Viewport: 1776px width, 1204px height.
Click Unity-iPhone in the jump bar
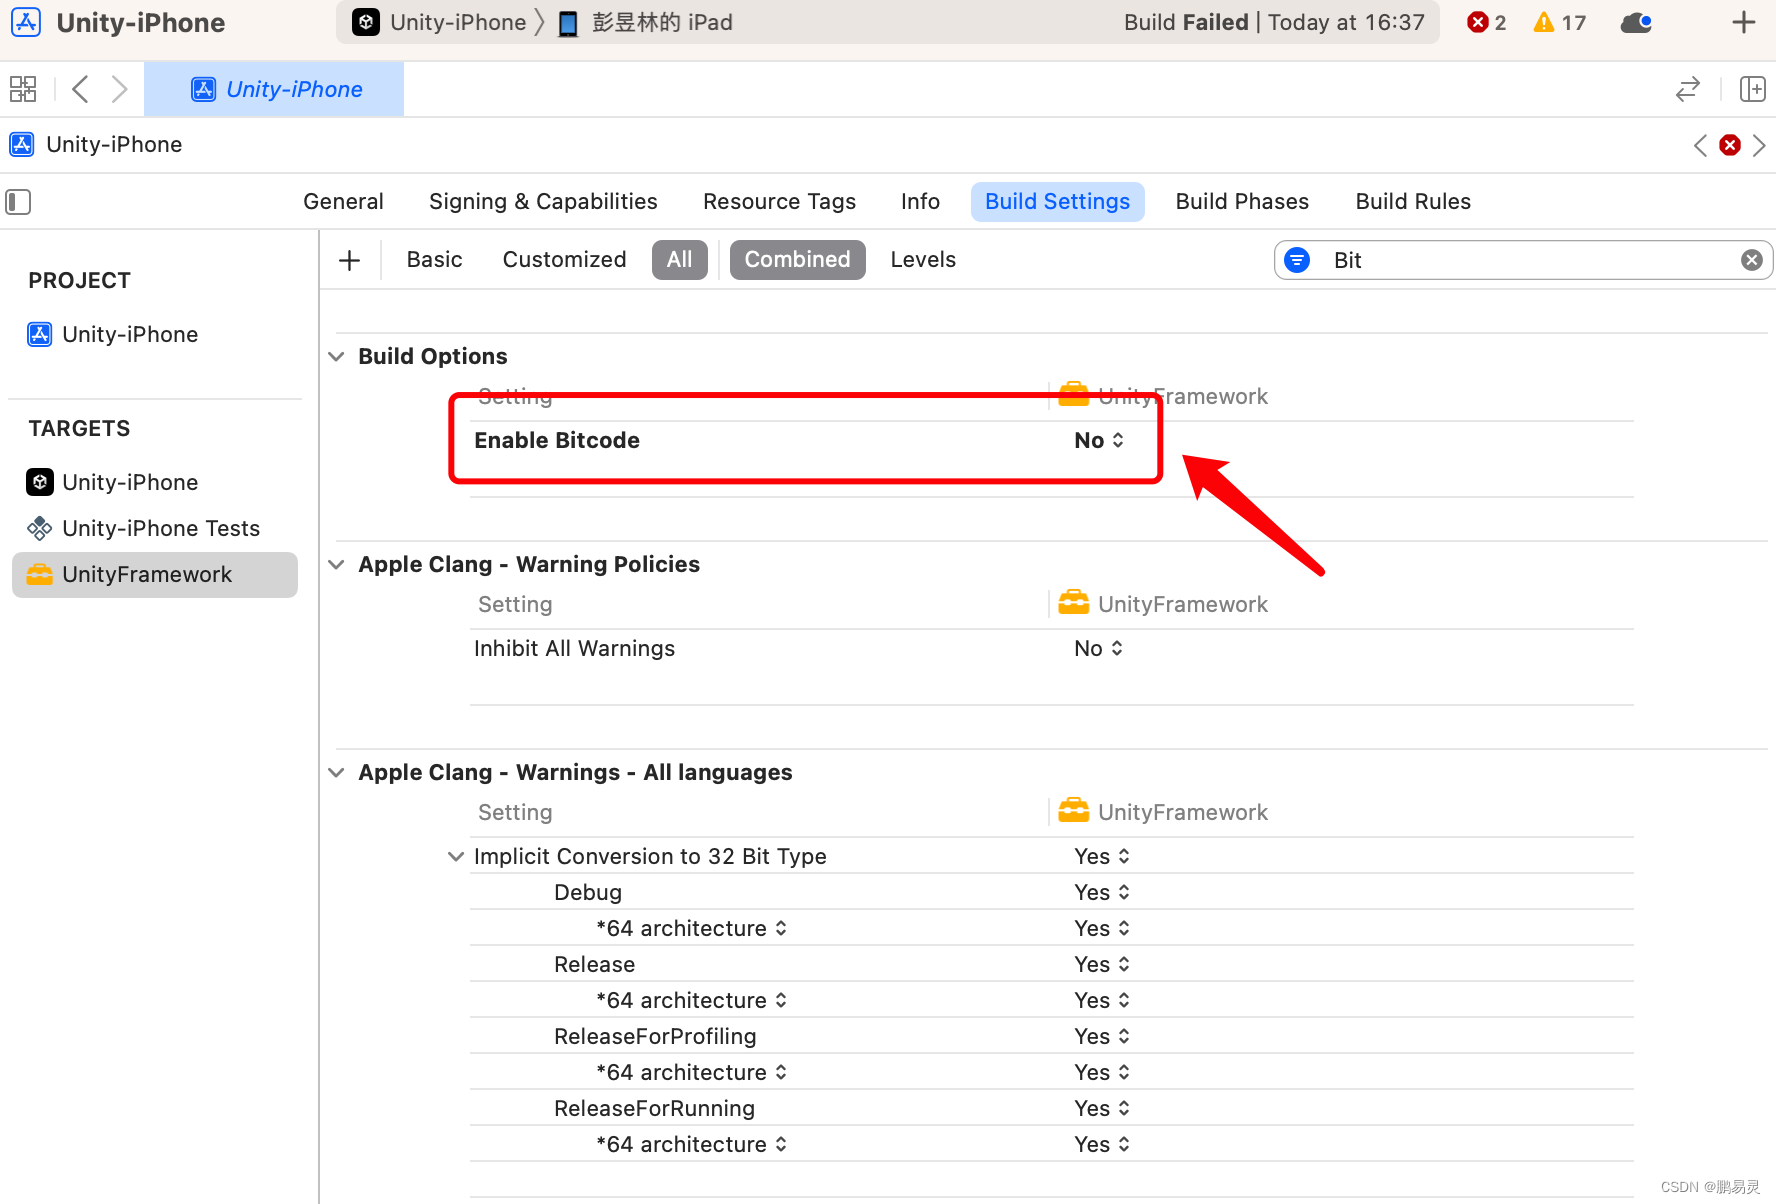tap(96, 145)
